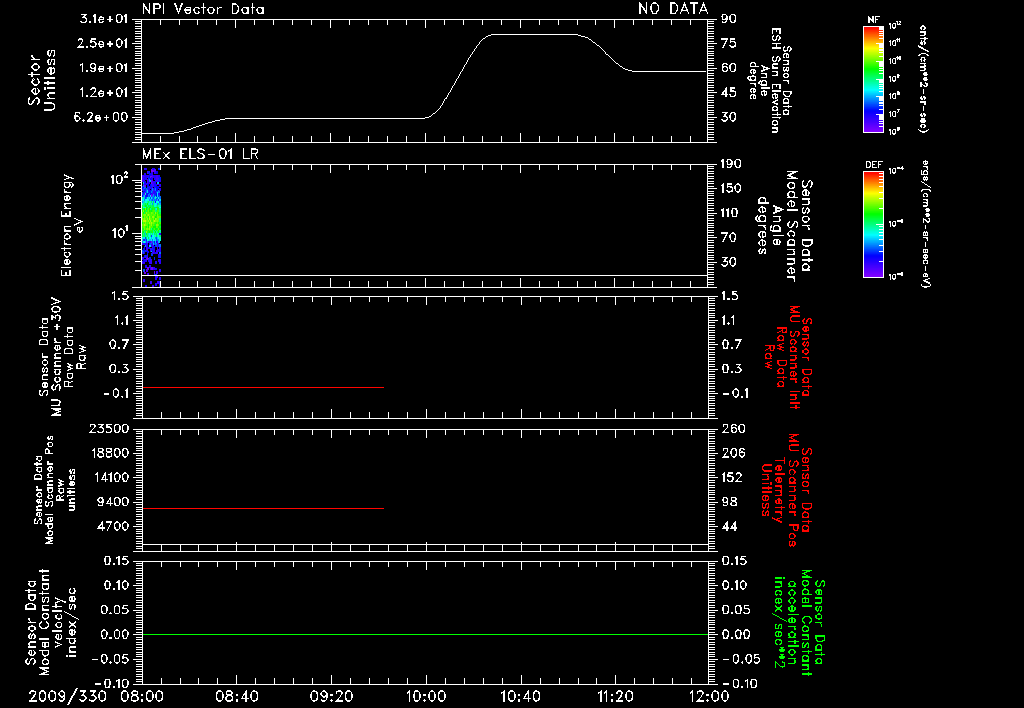Click the '10:00' time axis label
Screen dimensions: 1024x708
pyautogui.click(x=426, y=696)
